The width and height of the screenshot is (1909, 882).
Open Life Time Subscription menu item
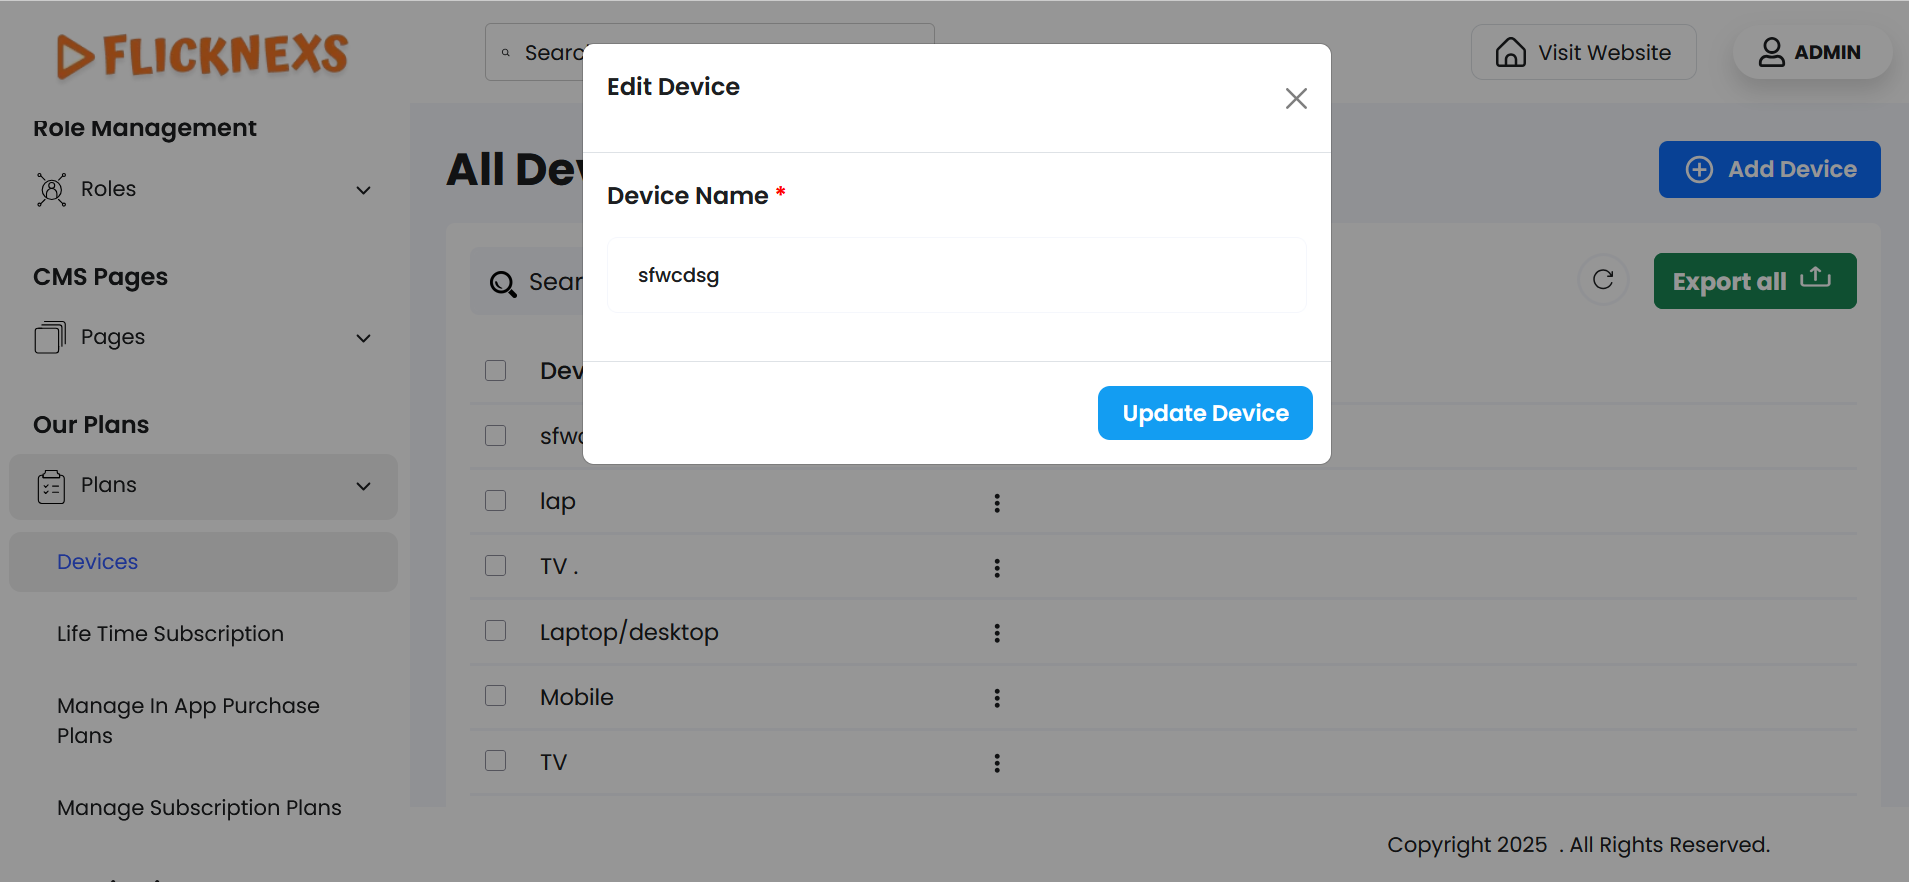pos(170,634)
